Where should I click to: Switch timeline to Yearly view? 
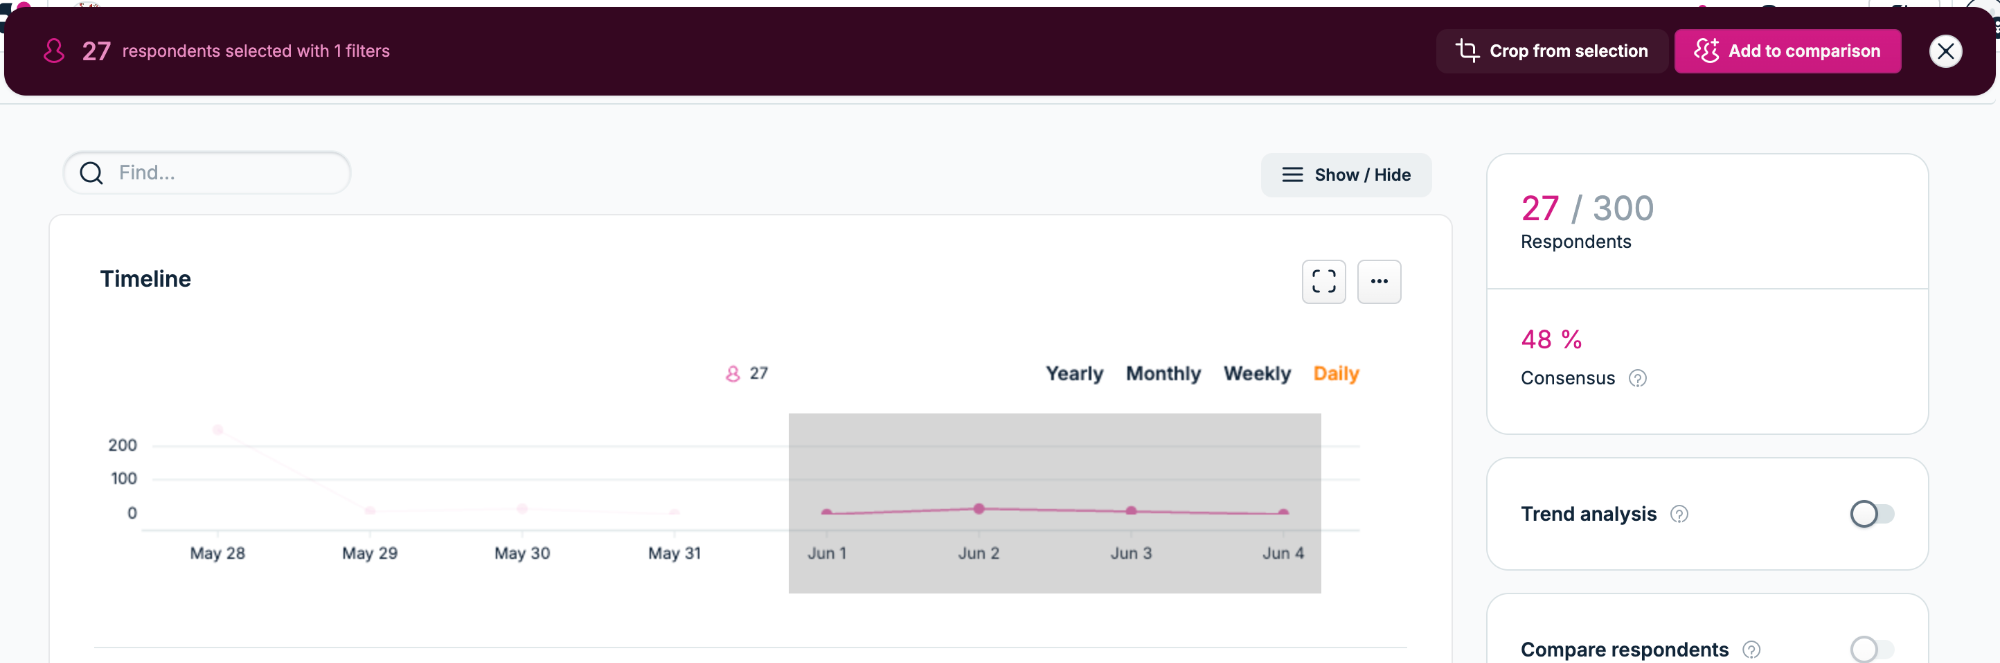pyautogui.click(x=1074, y=373)
